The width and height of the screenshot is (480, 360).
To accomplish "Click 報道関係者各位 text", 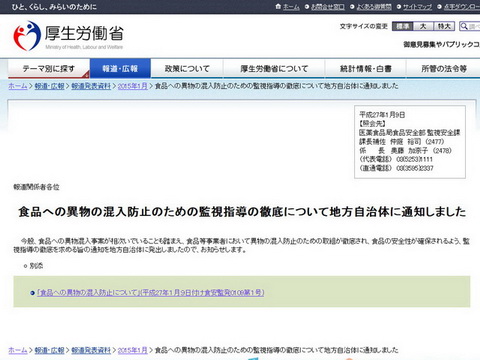I will point(36,187).
